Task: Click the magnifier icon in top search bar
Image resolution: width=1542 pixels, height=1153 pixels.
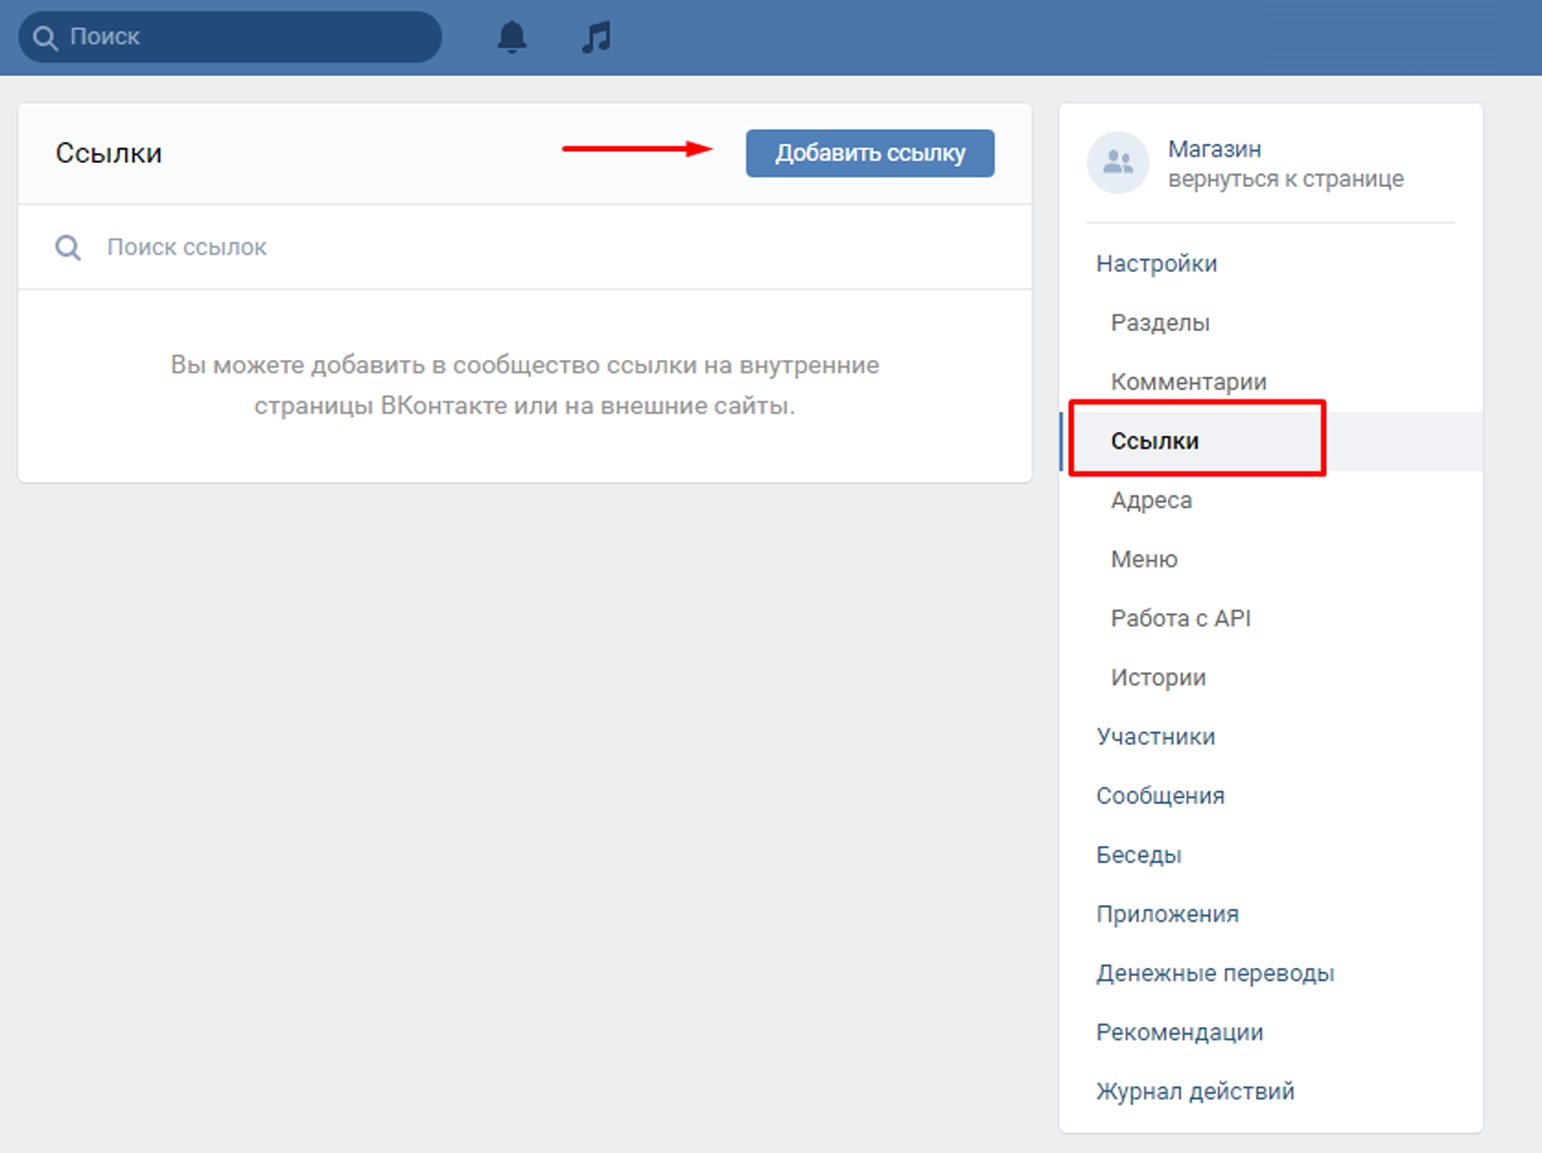Action: pyautogui.click(x=45, y=38)
